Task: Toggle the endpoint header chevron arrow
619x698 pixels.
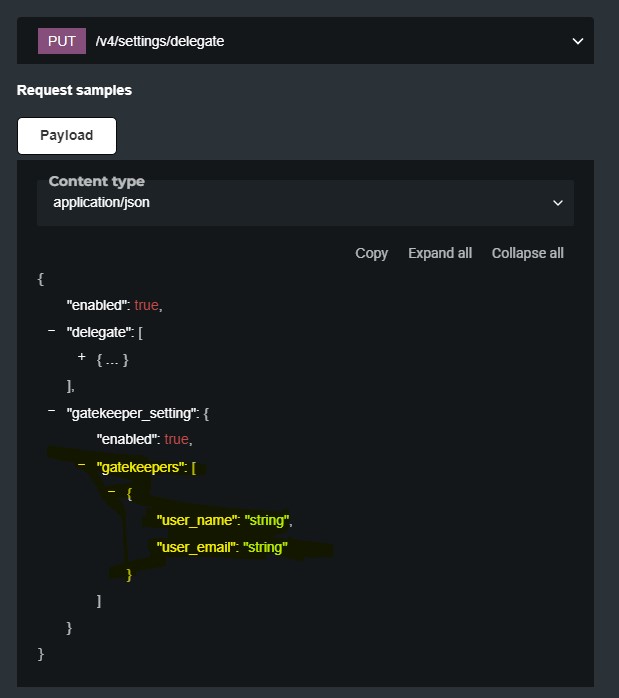Action: (577, 41)
